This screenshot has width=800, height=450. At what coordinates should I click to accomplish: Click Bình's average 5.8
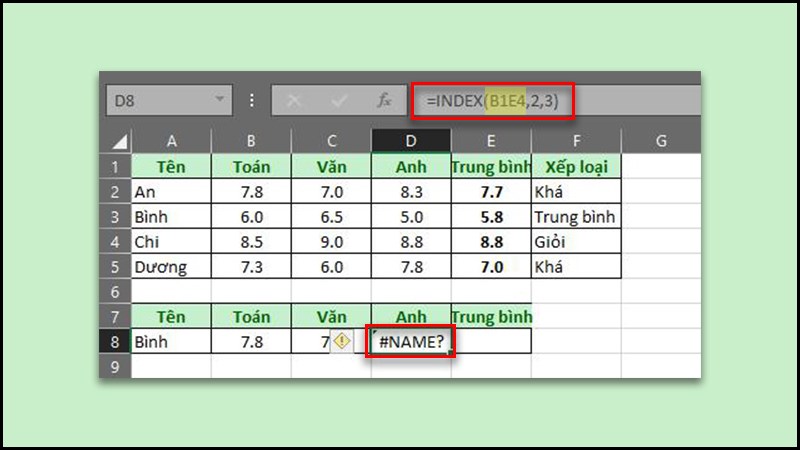click(491, 217)
